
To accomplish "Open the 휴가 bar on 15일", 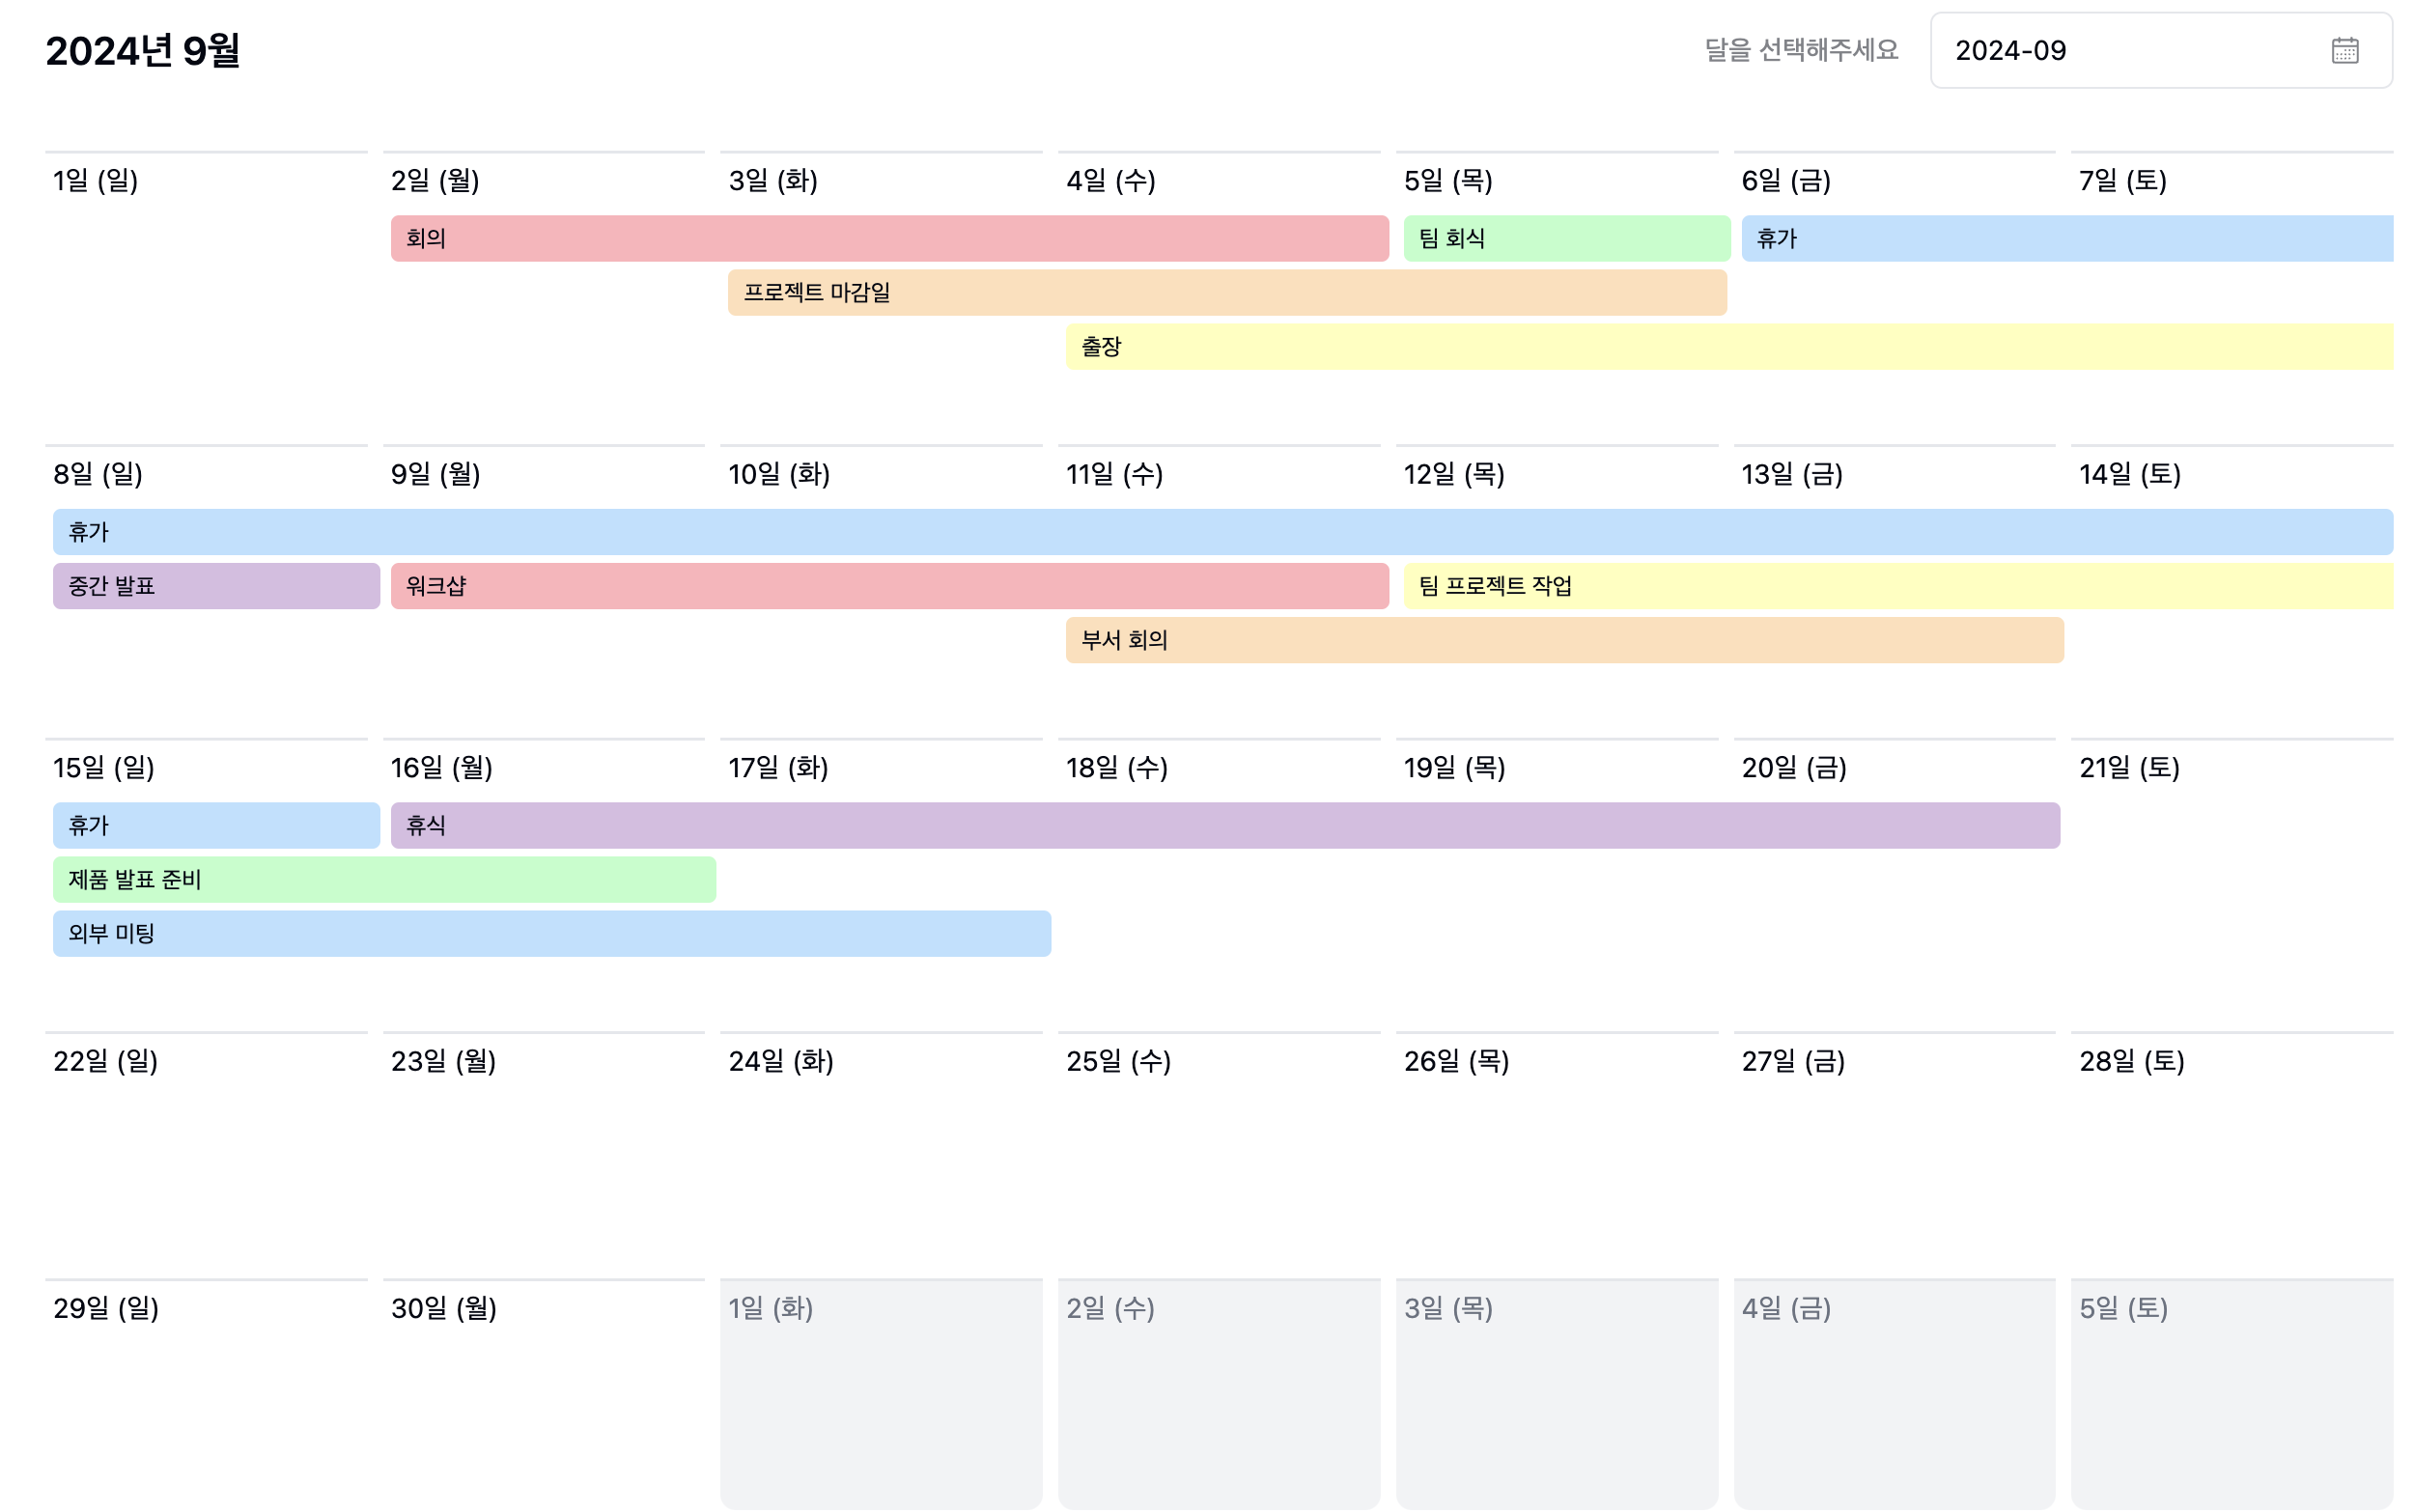I will (x=216, y=825).
